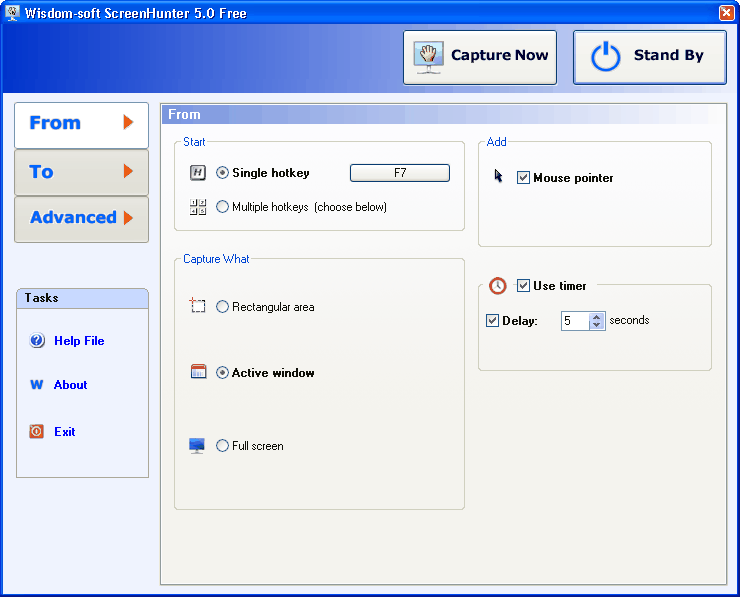Click the Stand By button
This screenshot has width=740, height=597.
click(x=649, y=56)
